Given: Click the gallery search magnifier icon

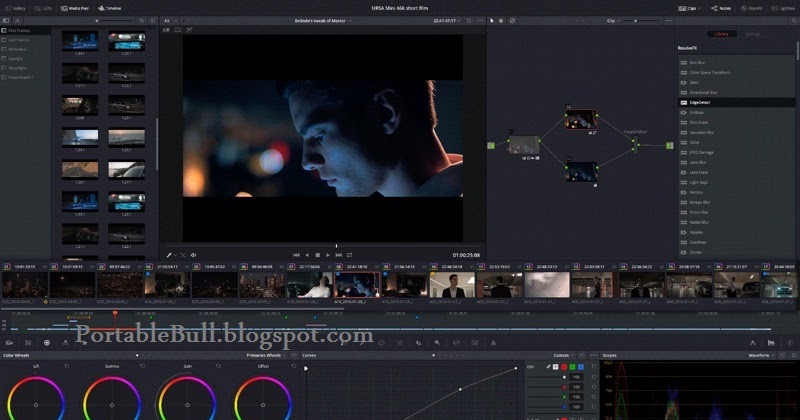Looking at the screenshot, I should pos(142,20).
